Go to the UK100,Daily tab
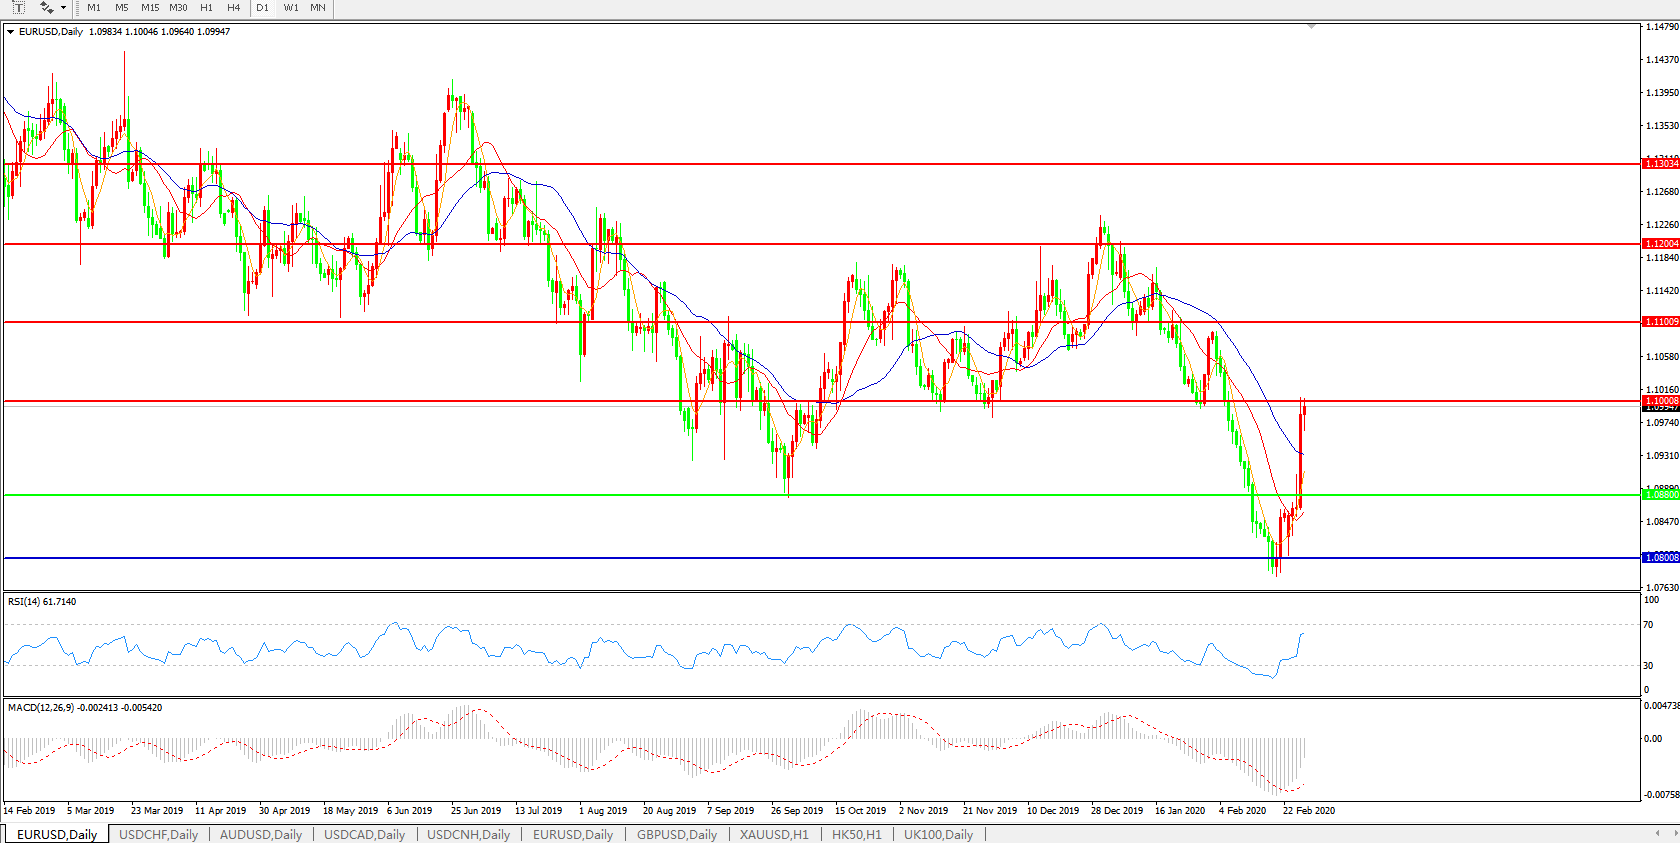 coord(938,835)
